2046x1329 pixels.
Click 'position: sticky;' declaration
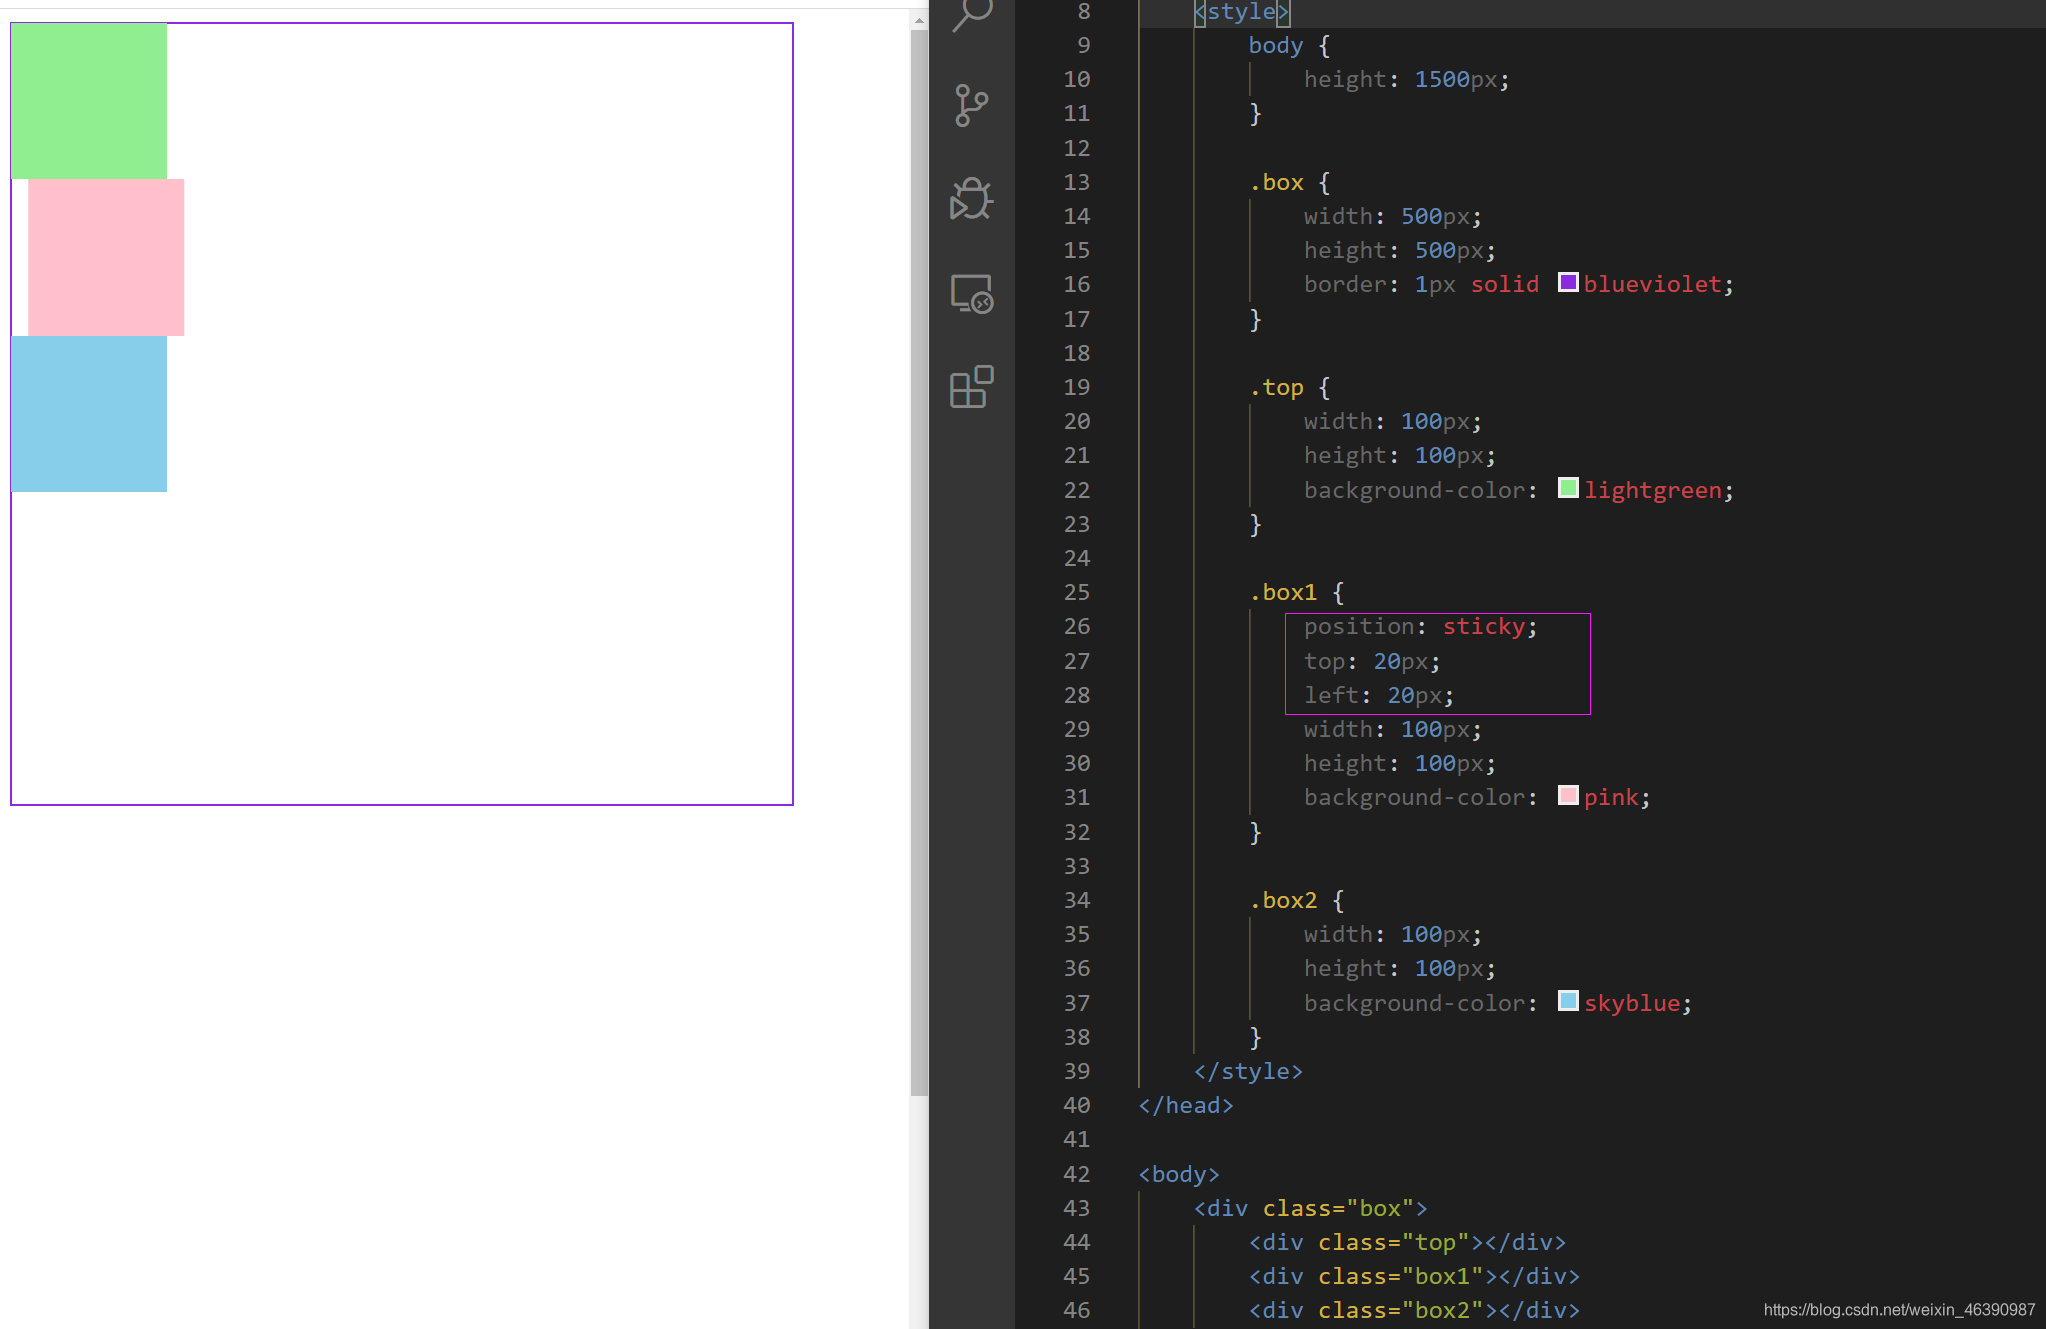click(x=1420, y=626)
